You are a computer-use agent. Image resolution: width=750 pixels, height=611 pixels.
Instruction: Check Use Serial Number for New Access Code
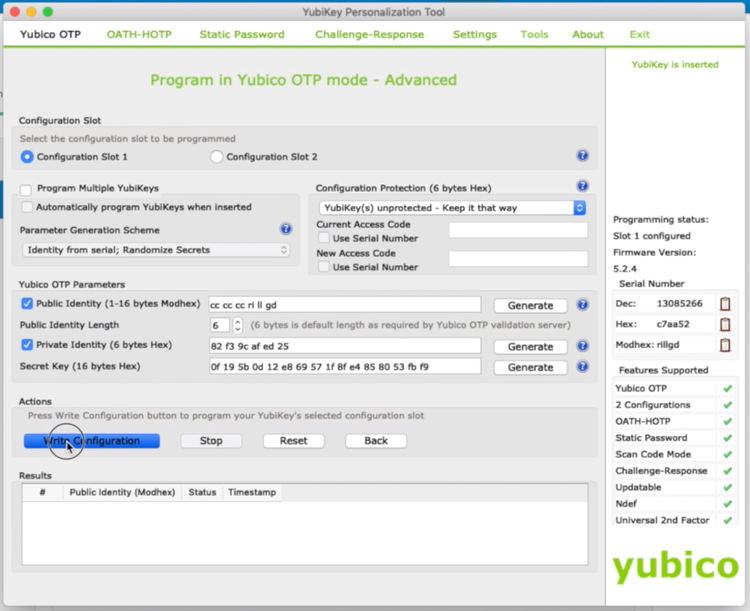pyautogui.click(x=324, y=267)
